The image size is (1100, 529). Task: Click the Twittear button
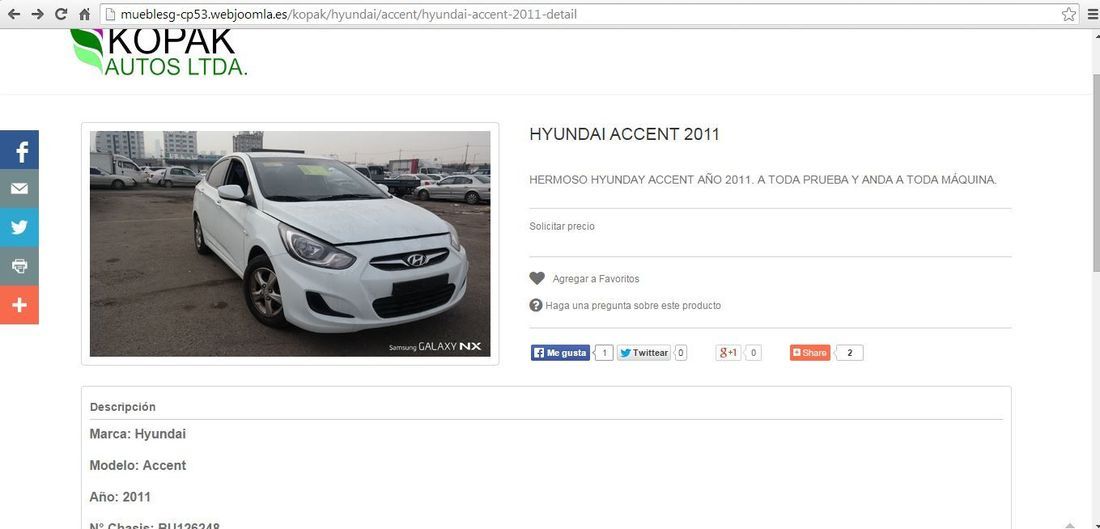click(x=644, y=353)
